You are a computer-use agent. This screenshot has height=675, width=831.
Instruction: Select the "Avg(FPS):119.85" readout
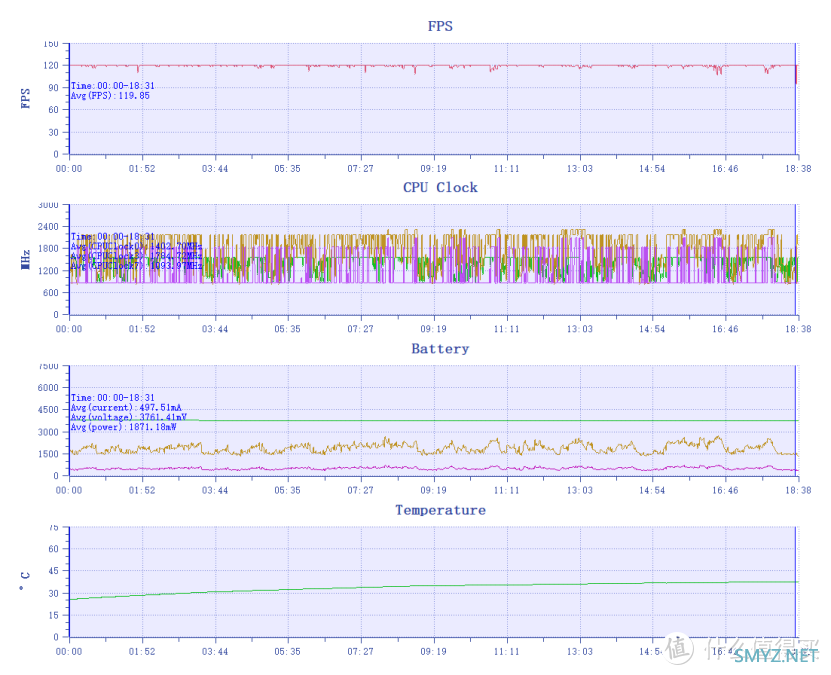click(x=110, y=96)
